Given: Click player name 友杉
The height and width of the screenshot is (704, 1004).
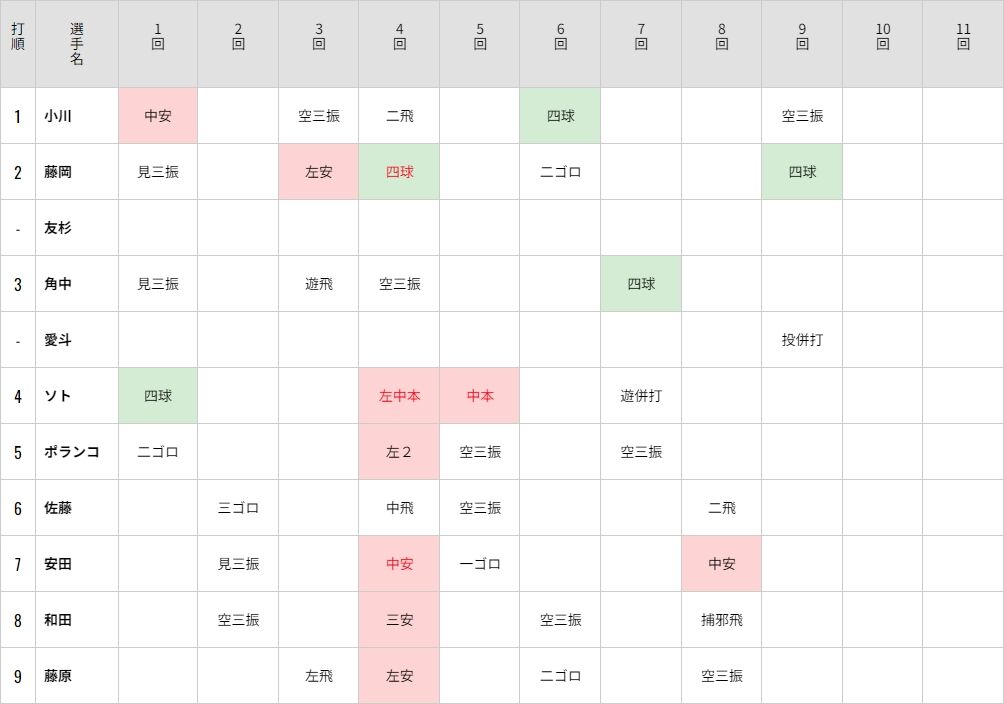Looking at the screenshot, I should pos(58,228).
